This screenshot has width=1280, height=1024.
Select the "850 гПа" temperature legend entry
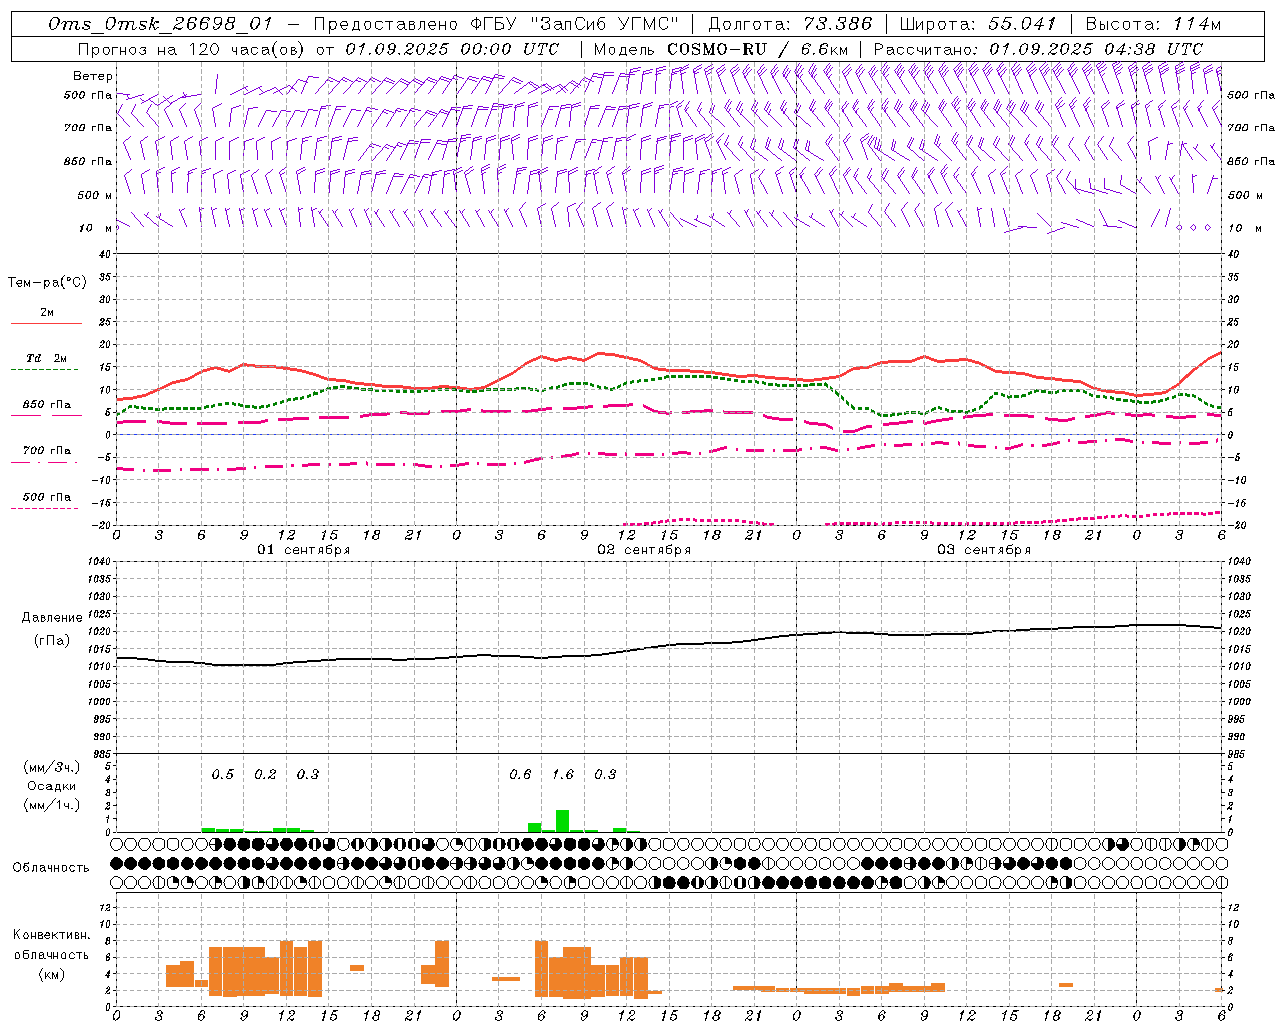pyautogui.click(x=47, y=405)
